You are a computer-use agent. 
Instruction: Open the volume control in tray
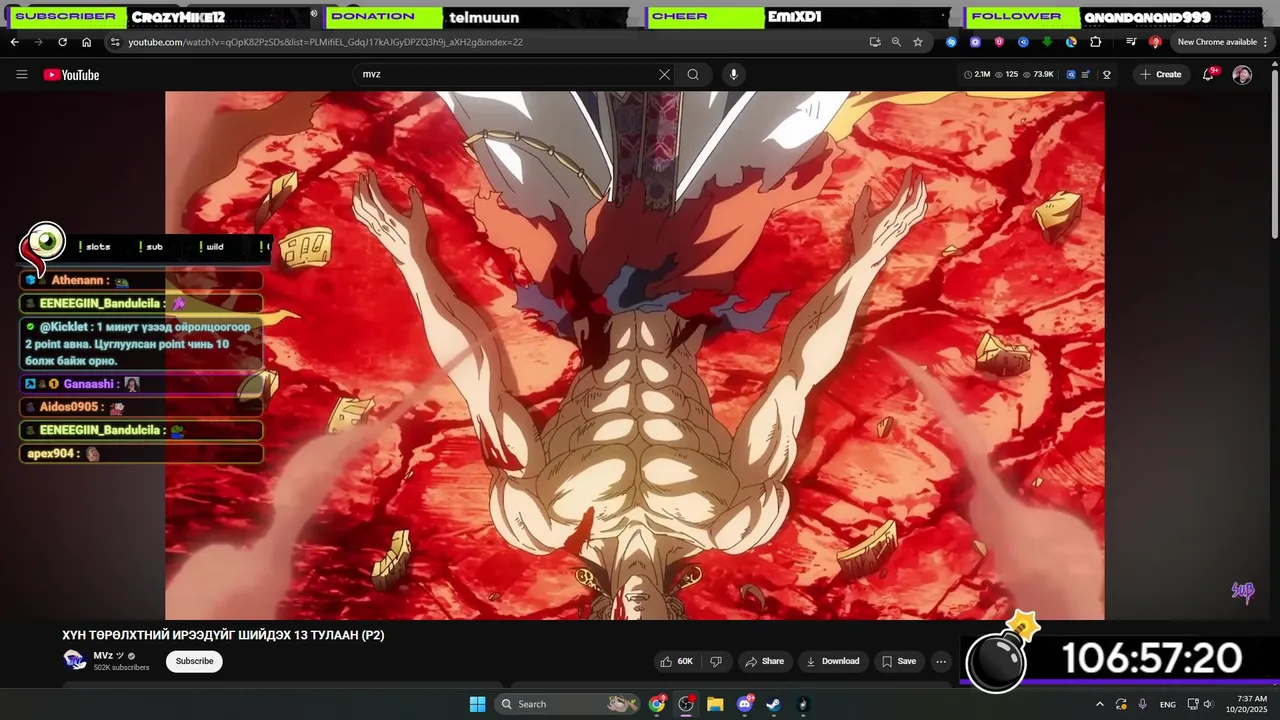coord(1208,704)
